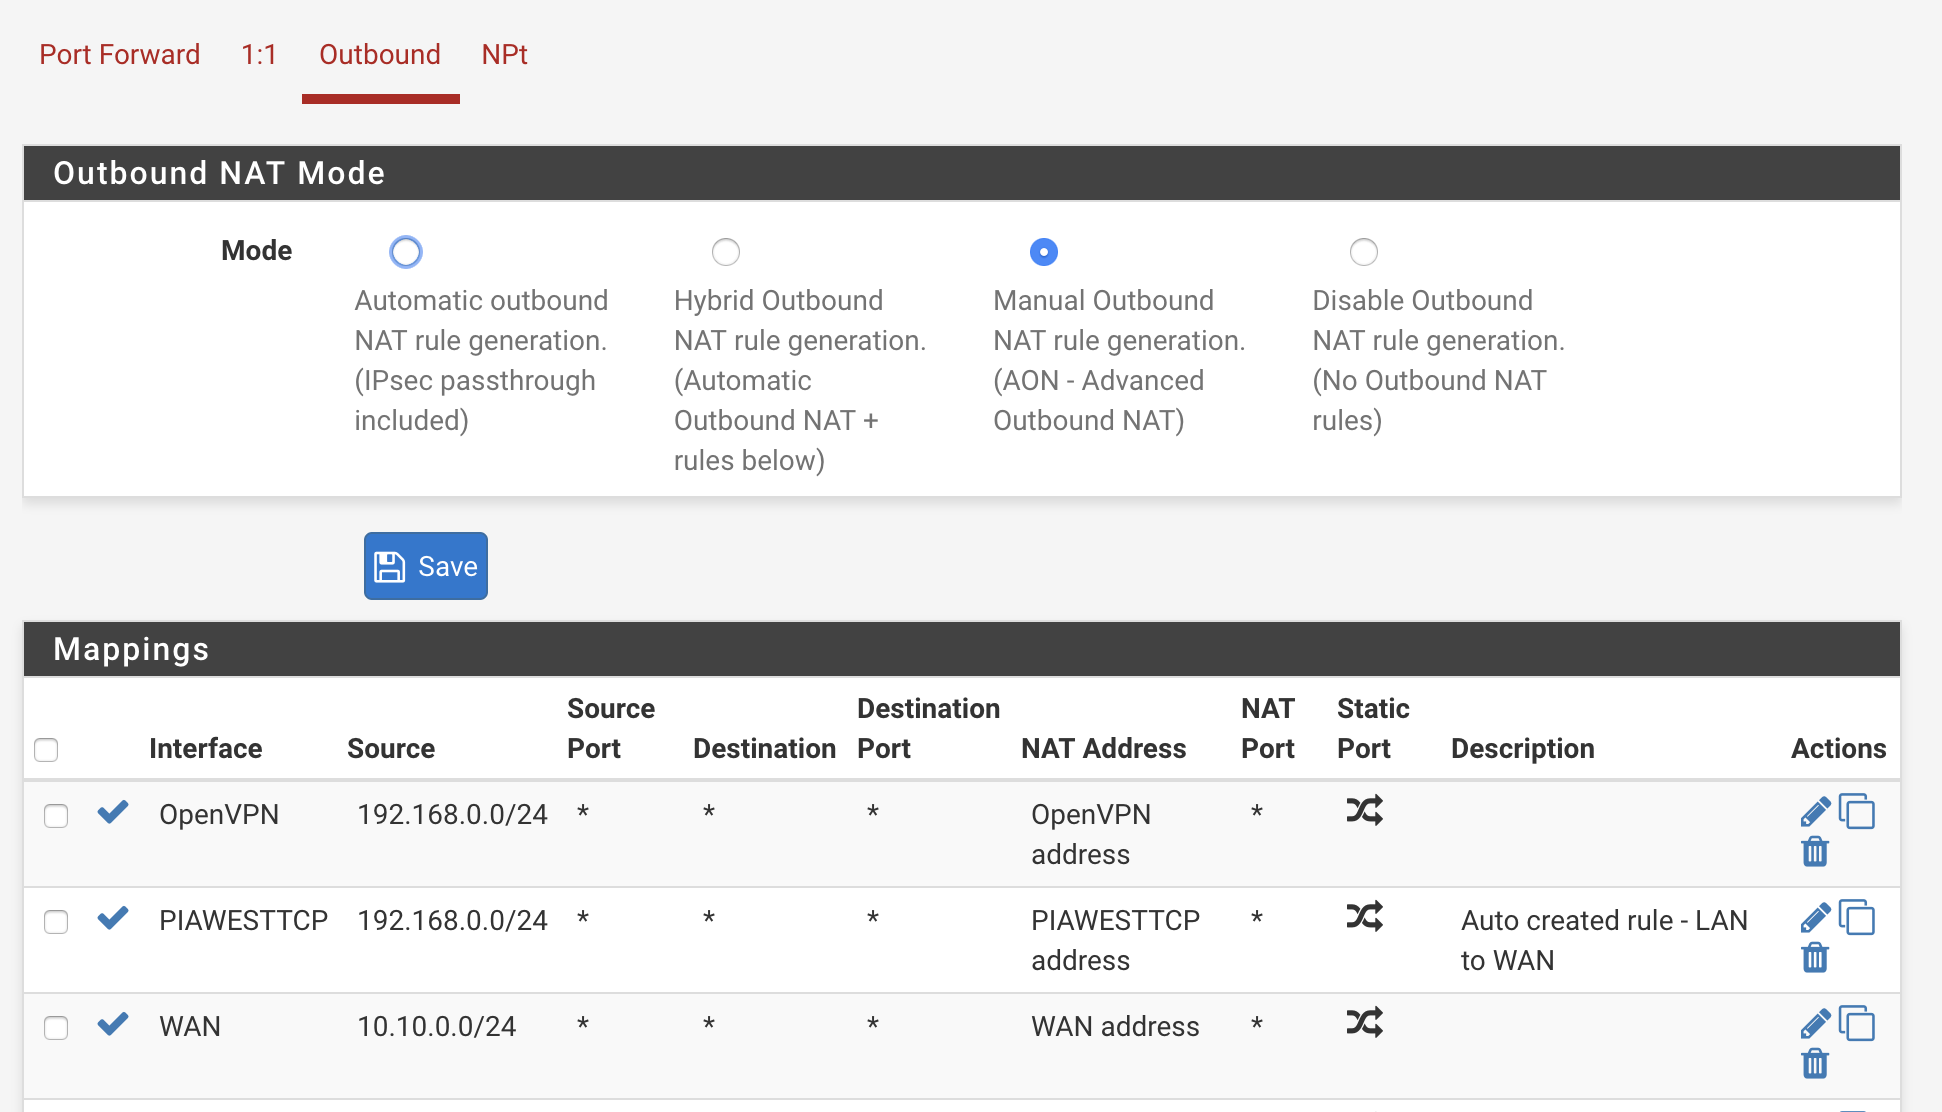Open the Port Forward tab
This screenshot has height=1112, width=1942.
(119, 54)
